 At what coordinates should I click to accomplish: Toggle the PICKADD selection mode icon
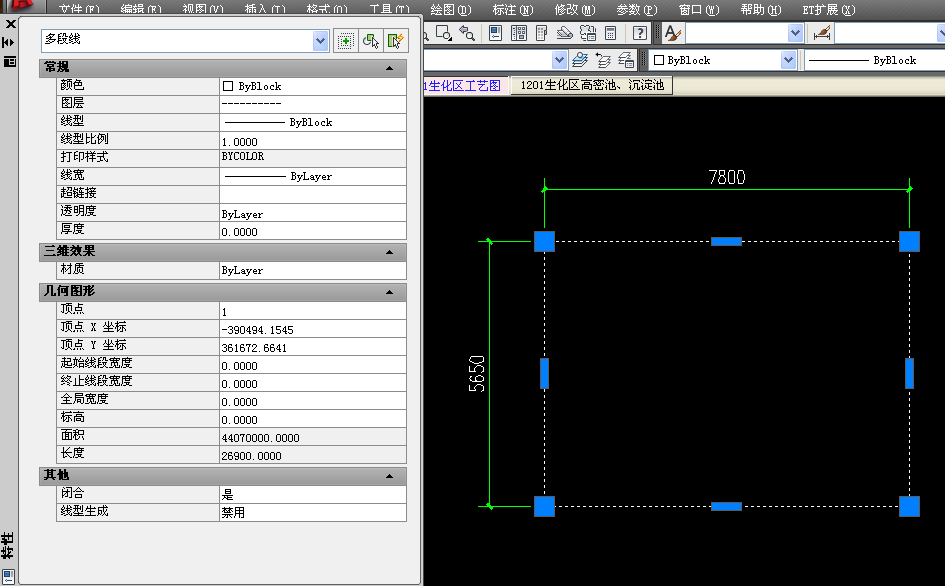tap(345, 41)
